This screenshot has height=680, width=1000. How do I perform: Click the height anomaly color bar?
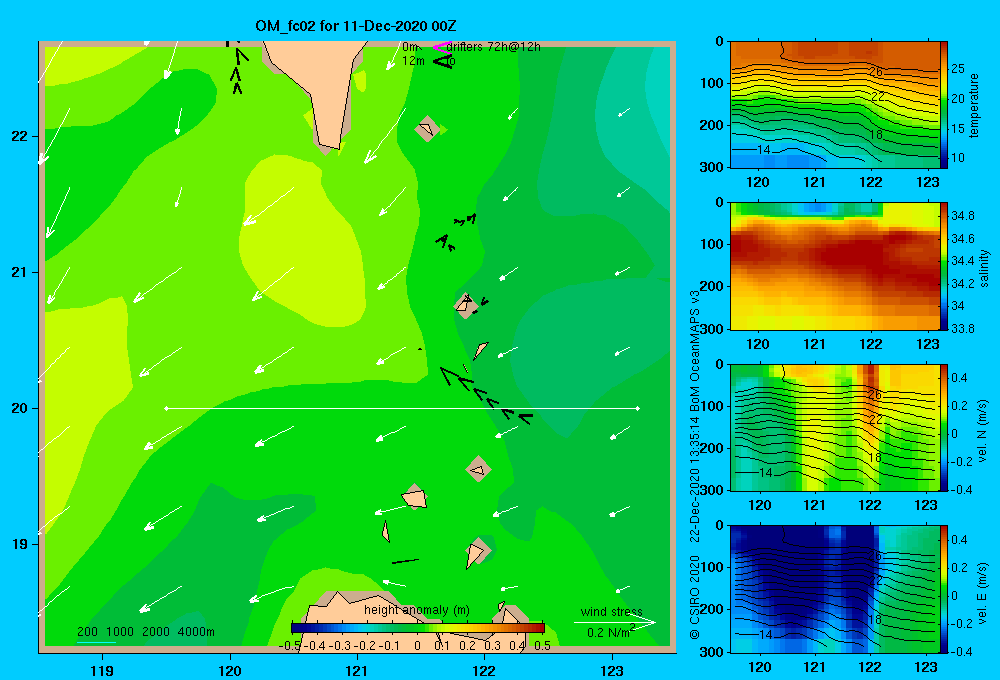417,628
